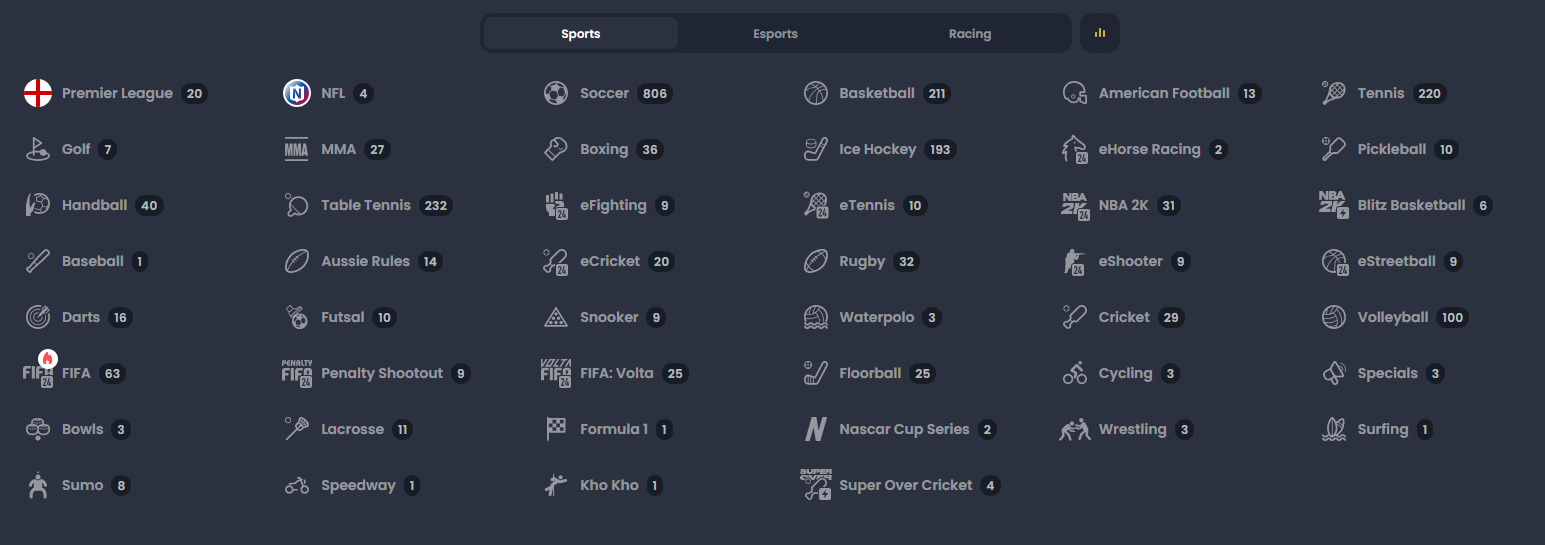
Task: Open the Volleyball category link
Action: pos(1395,317)
